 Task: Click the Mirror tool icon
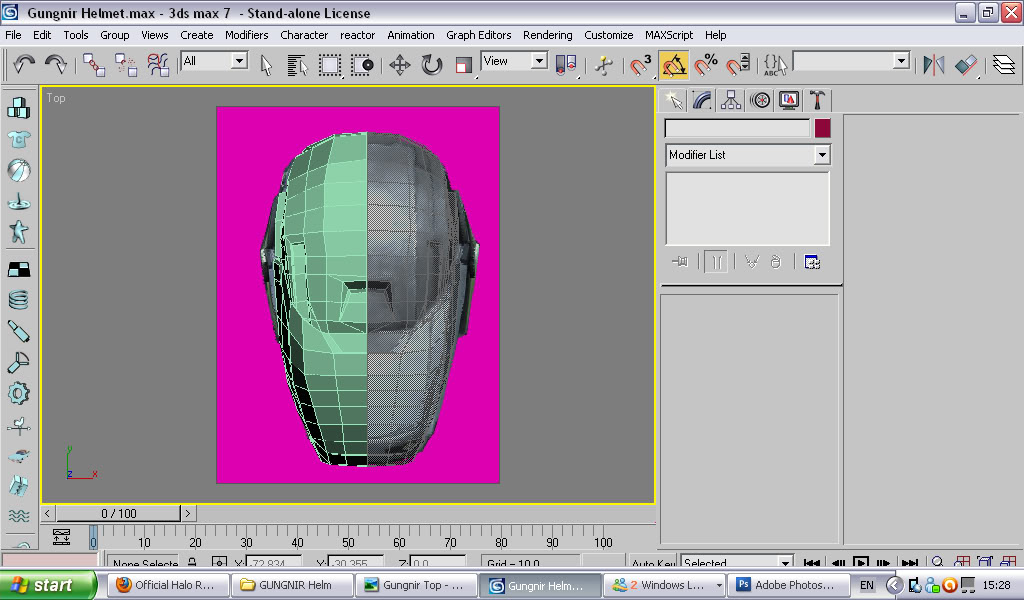tap(933, 65)
